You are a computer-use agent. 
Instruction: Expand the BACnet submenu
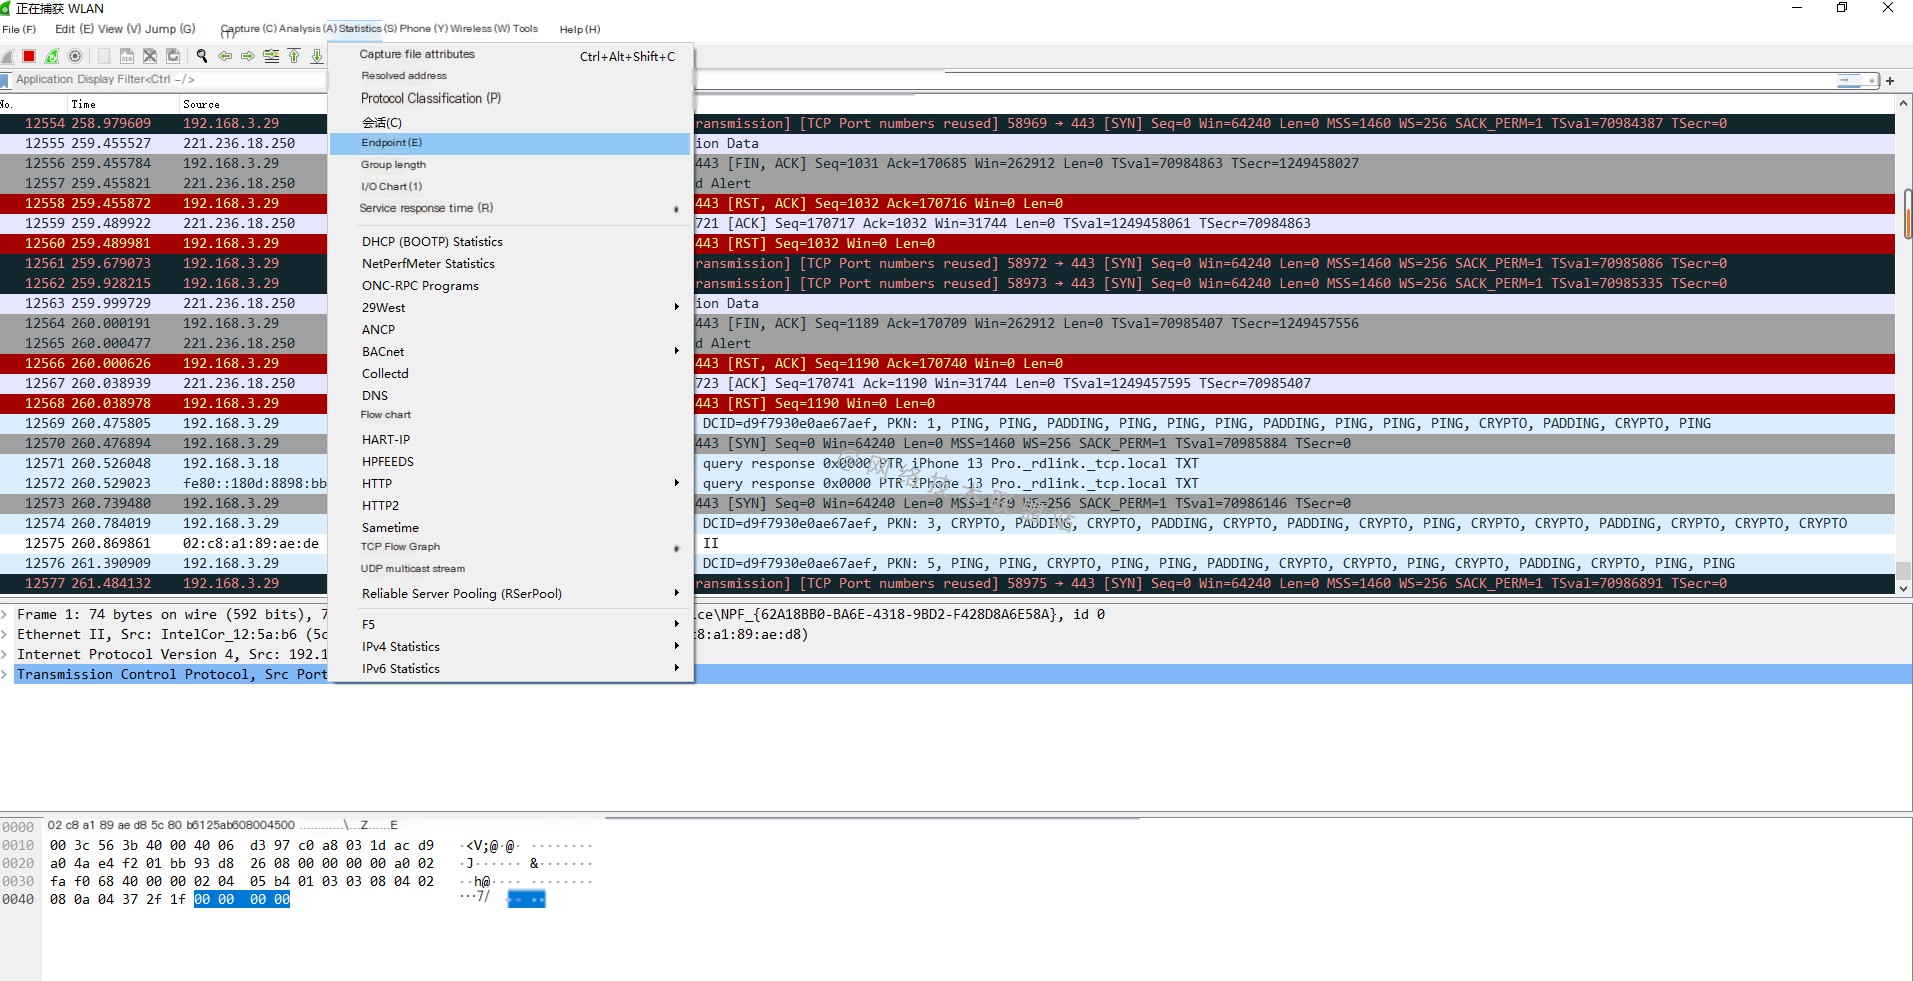pyautogui.click(x=511, y=352)
